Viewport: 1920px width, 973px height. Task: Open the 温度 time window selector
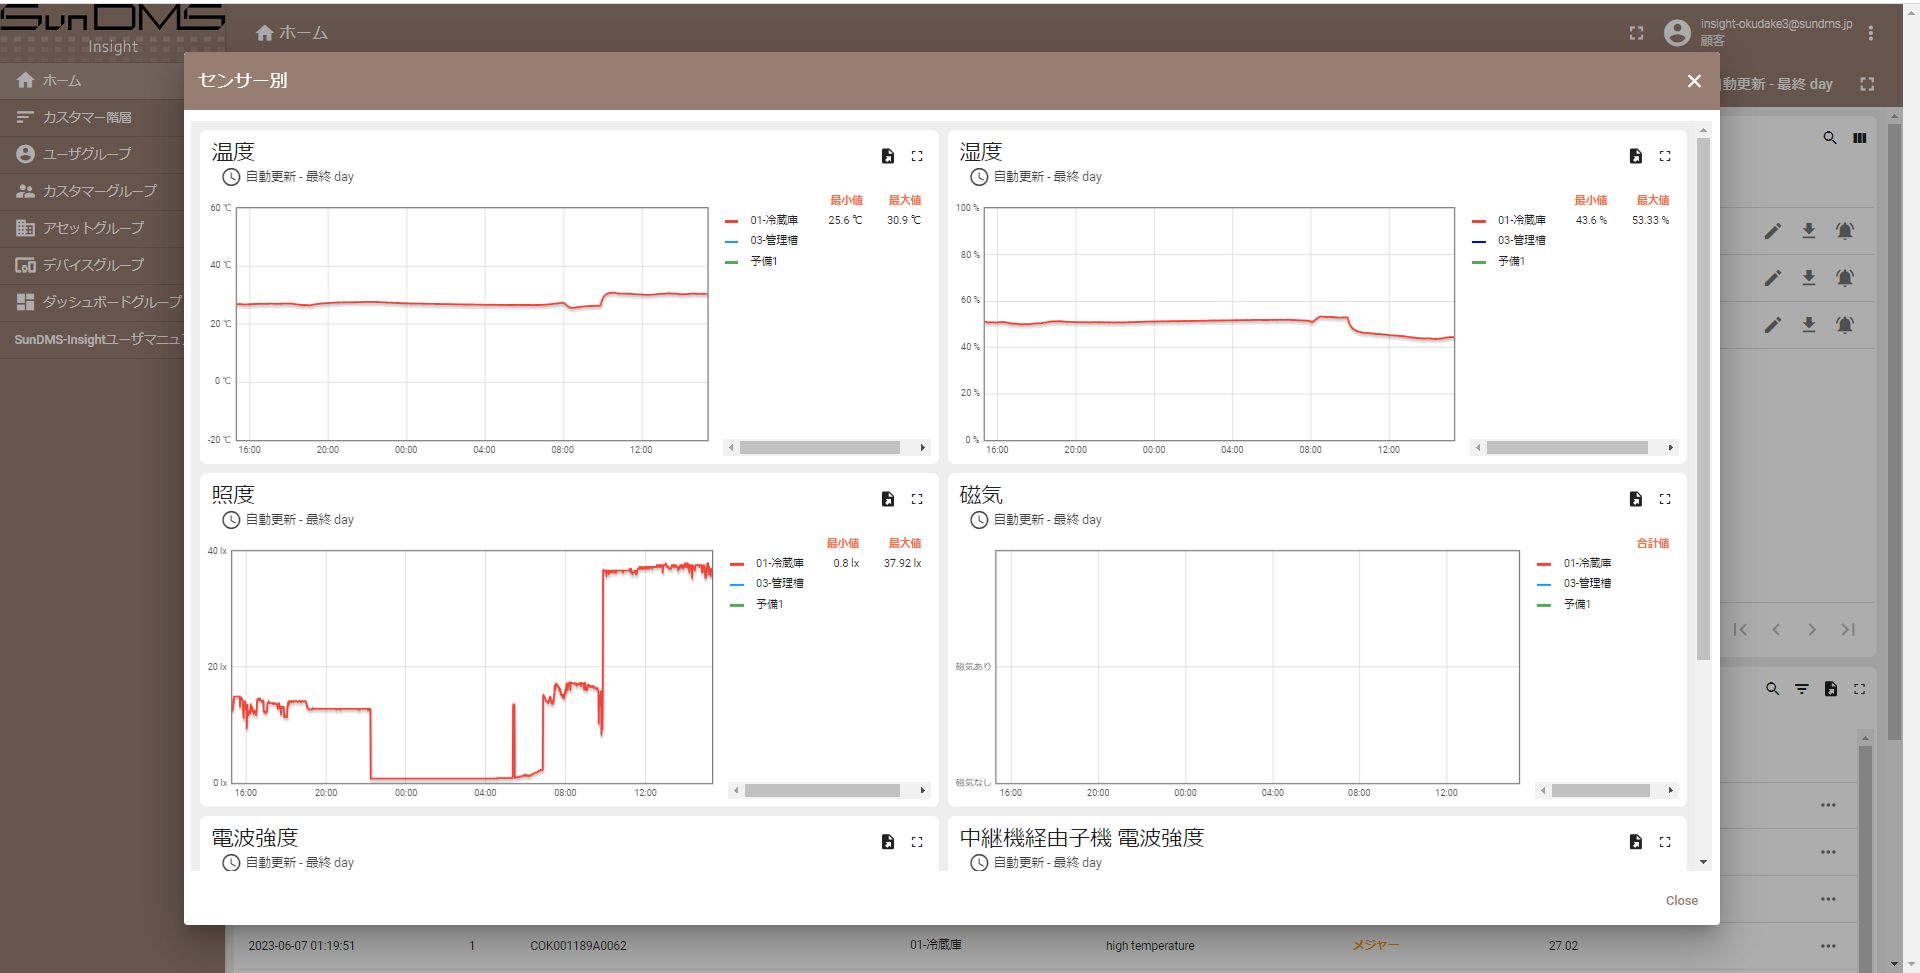(x=288, y=177)
